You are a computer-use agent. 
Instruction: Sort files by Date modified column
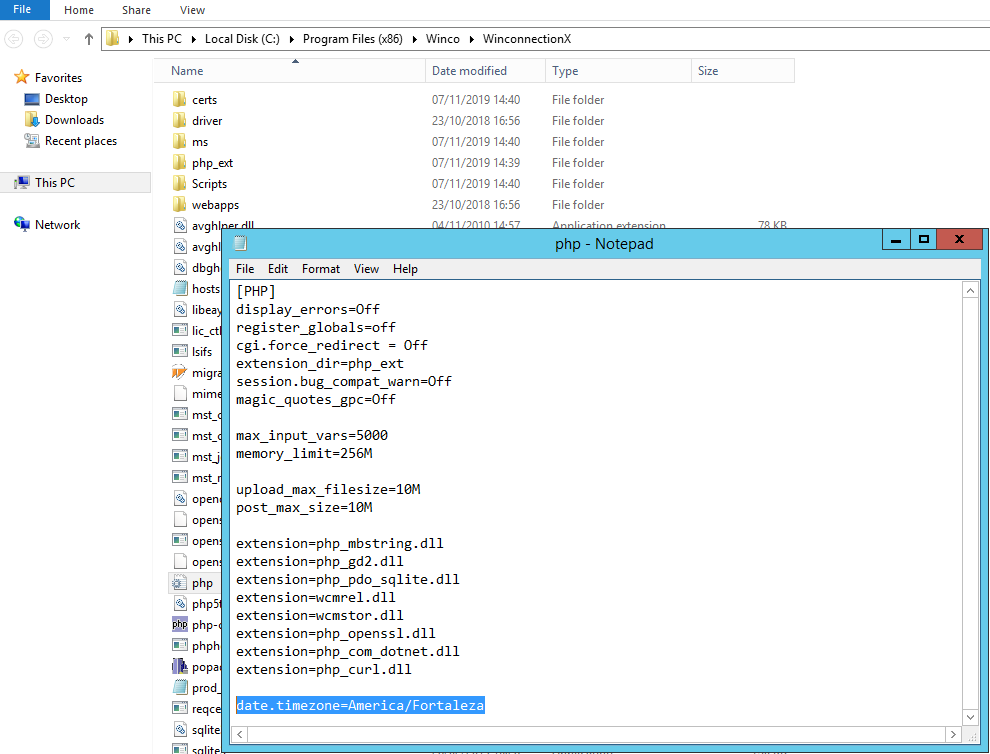coord(486,71)
